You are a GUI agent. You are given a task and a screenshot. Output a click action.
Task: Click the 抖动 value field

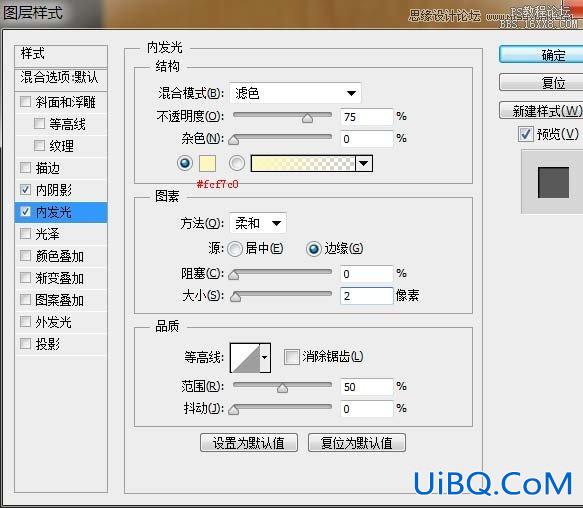367,409
